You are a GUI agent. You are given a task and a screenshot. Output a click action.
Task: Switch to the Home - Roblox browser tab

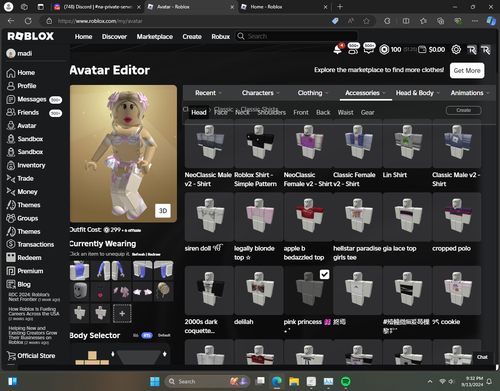point(284,7)
